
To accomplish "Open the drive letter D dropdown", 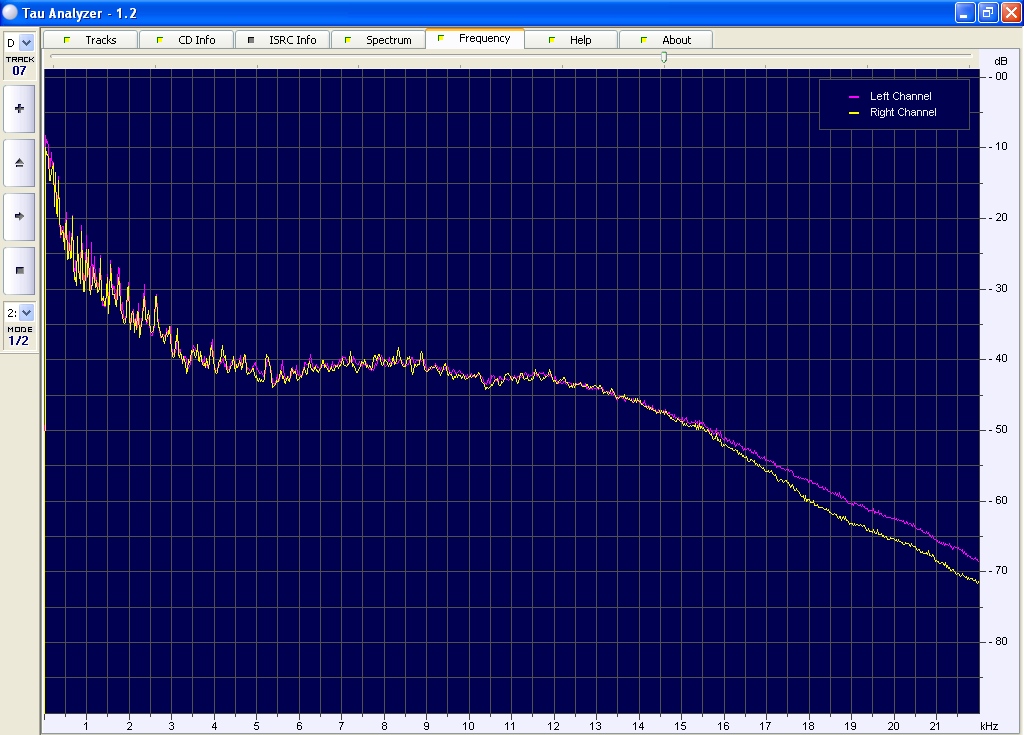I will point(26,43).
